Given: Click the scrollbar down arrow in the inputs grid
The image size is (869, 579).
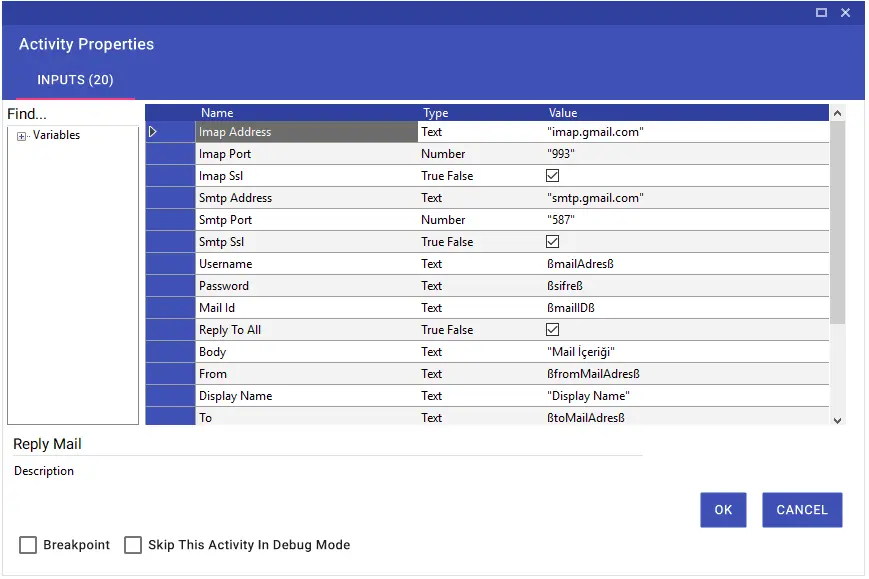Looking at the screenshot, I should pos(837,421).
